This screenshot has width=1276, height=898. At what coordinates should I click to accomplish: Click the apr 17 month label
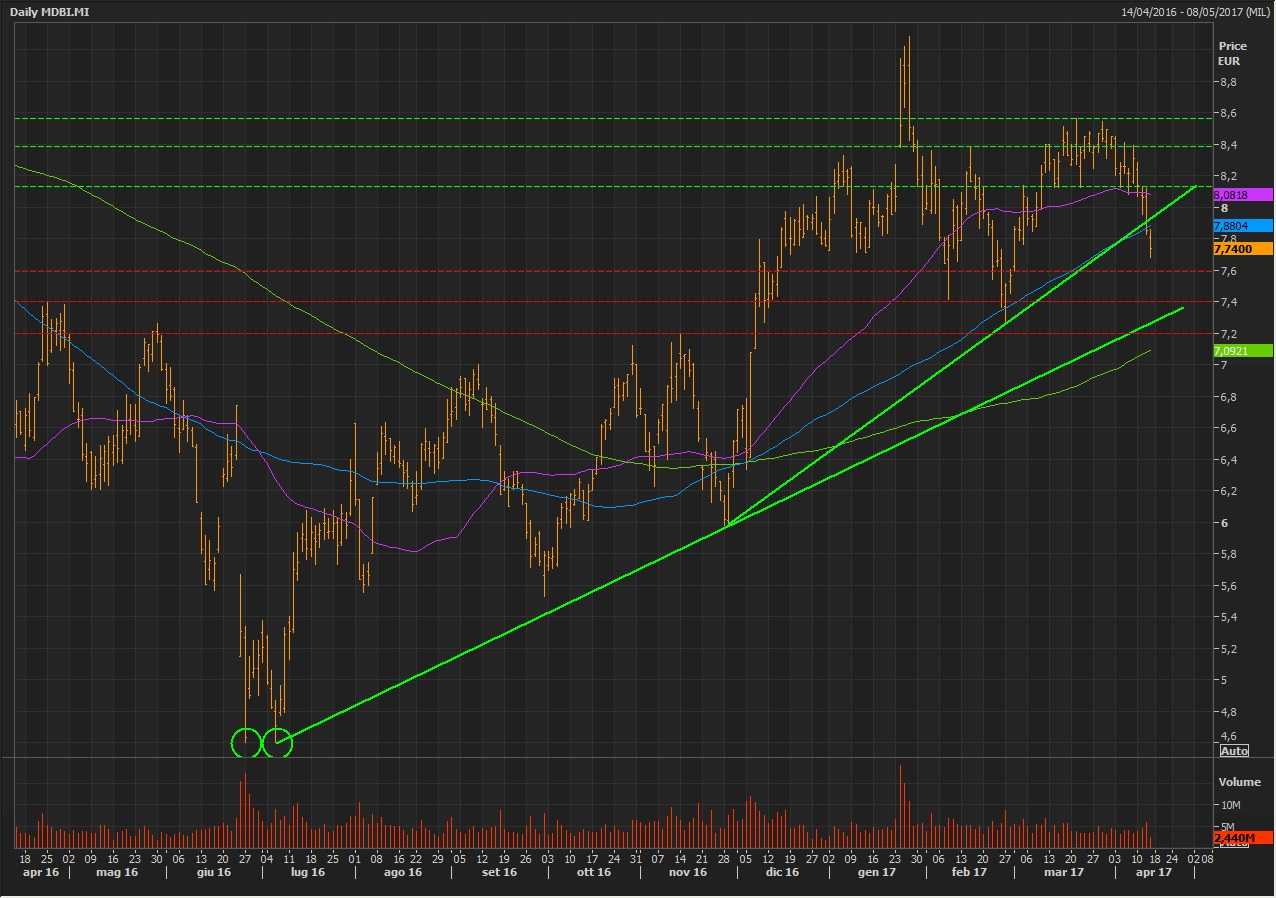coord(1153,872)
